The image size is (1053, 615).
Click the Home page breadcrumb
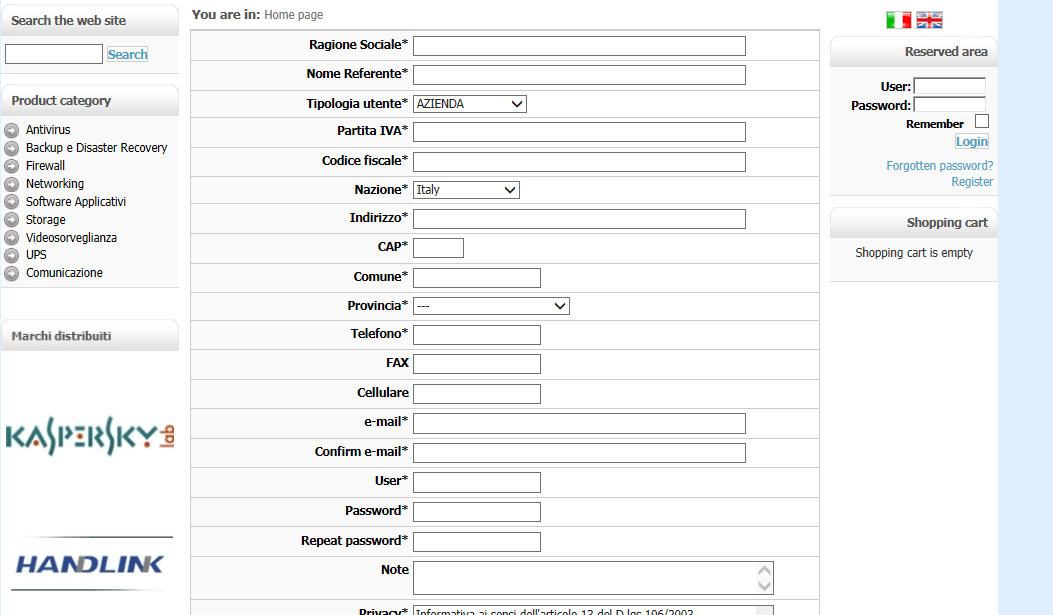coord(293,15)
